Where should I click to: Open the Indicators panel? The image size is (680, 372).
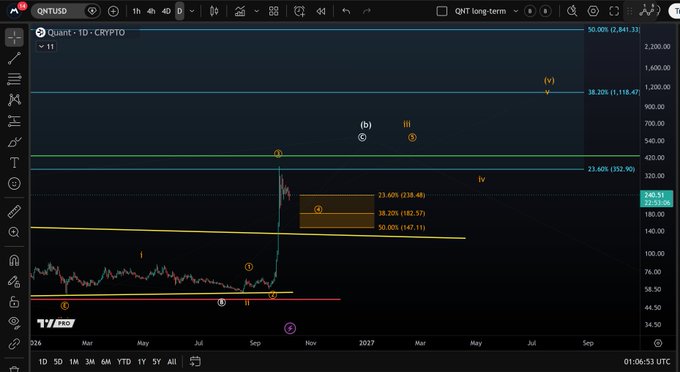point(240,11)
